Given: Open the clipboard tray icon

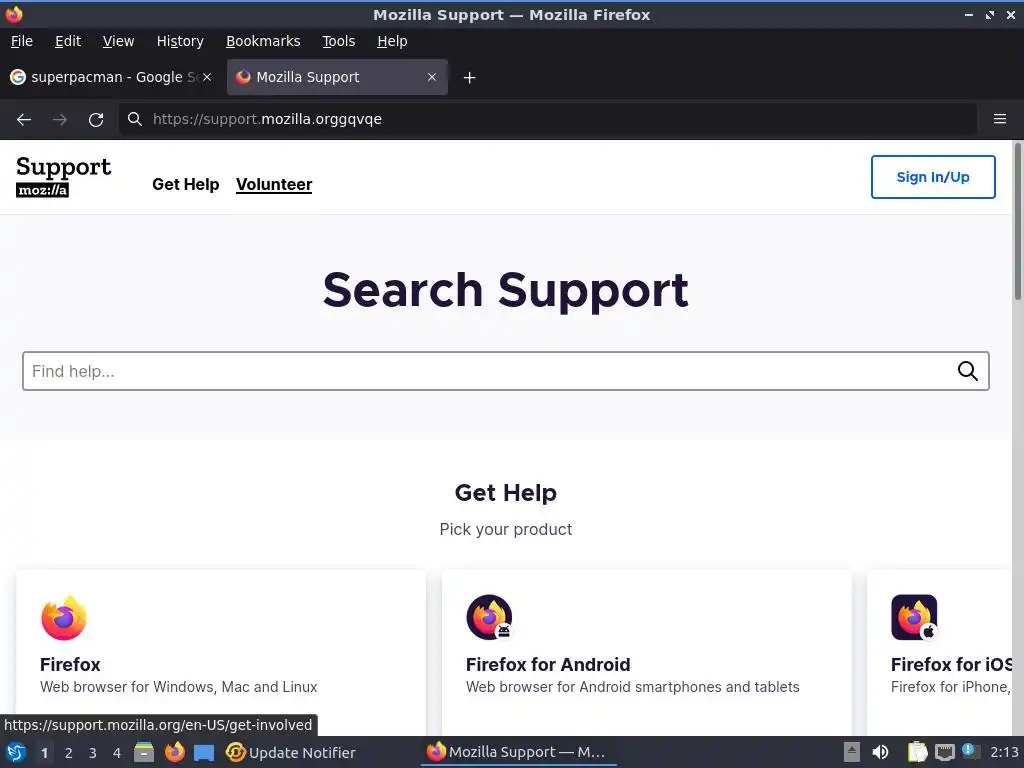Looking at the screenshot, I should click(x=917, y=752).
